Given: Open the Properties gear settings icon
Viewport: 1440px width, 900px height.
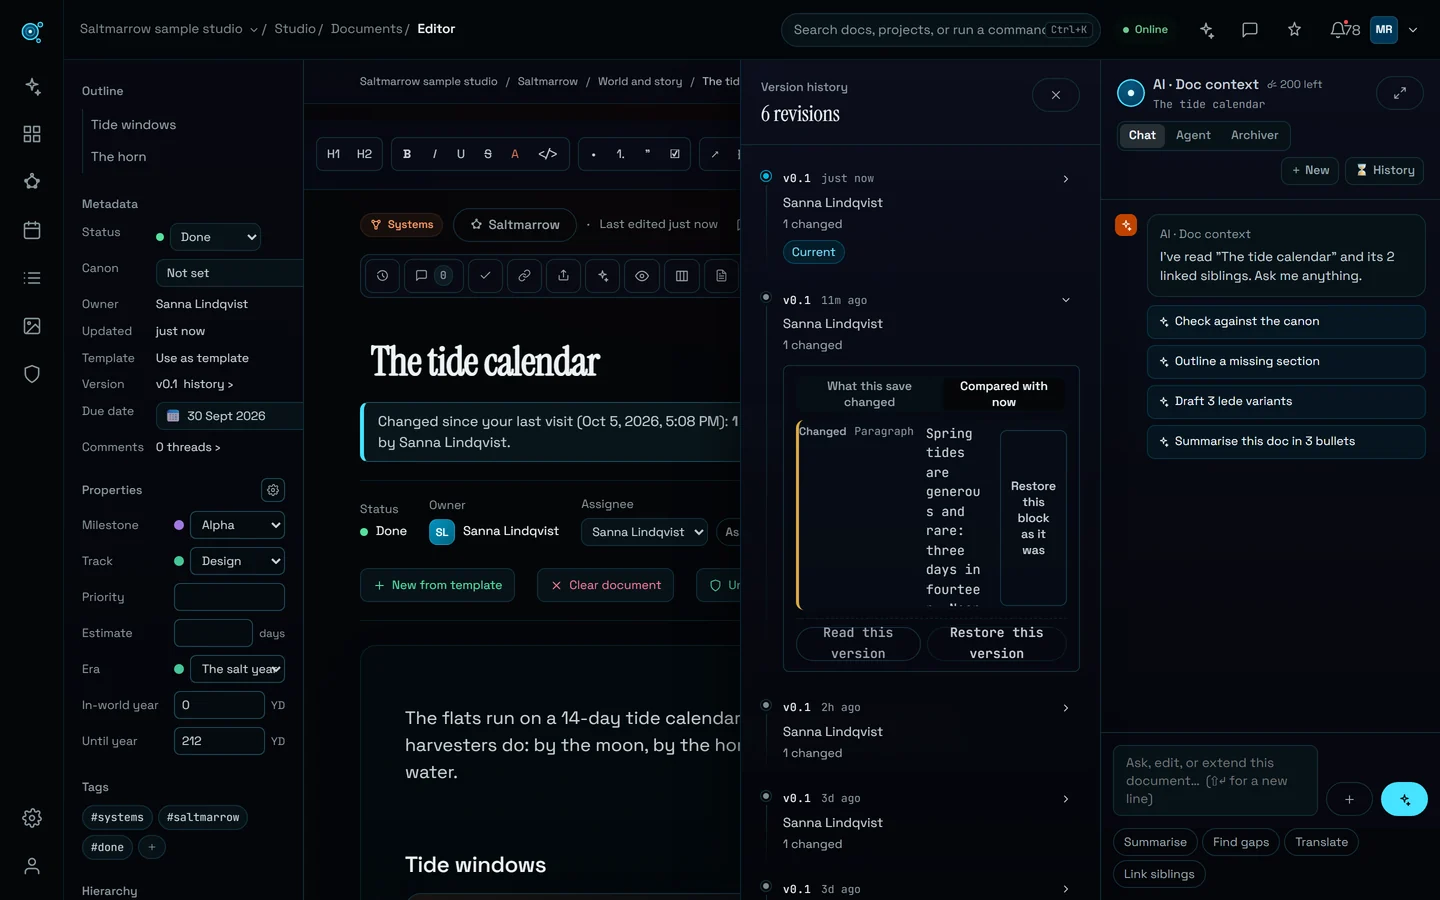Looking at the screenshot, I should (x=273, y=490).
